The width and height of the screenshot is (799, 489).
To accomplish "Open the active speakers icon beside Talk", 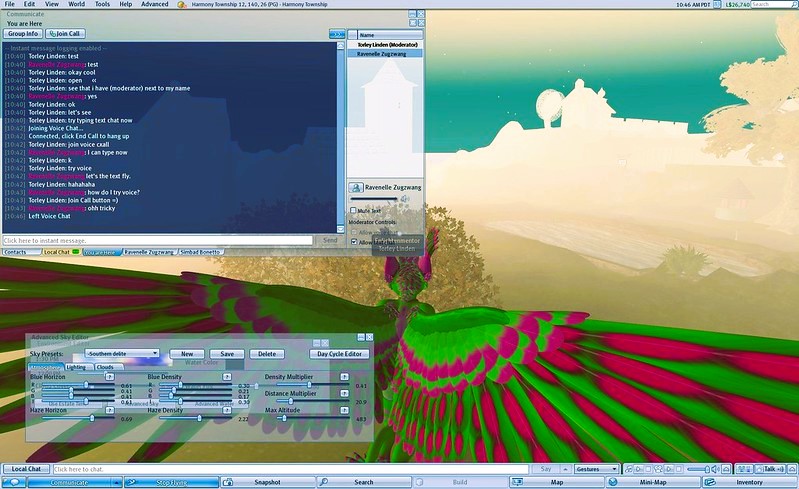I will pyautogui.click(x=745, y=469).
